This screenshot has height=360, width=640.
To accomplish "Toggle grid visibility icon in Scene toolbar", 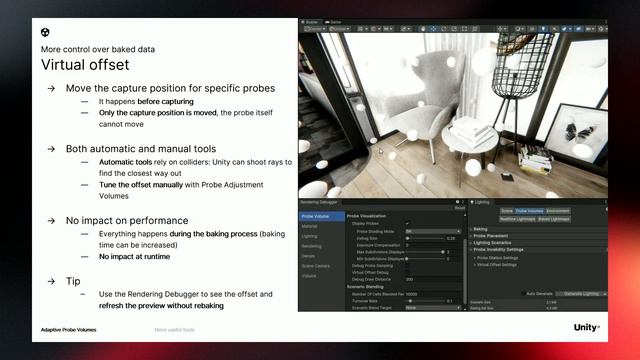I will [x=361, y=29].
